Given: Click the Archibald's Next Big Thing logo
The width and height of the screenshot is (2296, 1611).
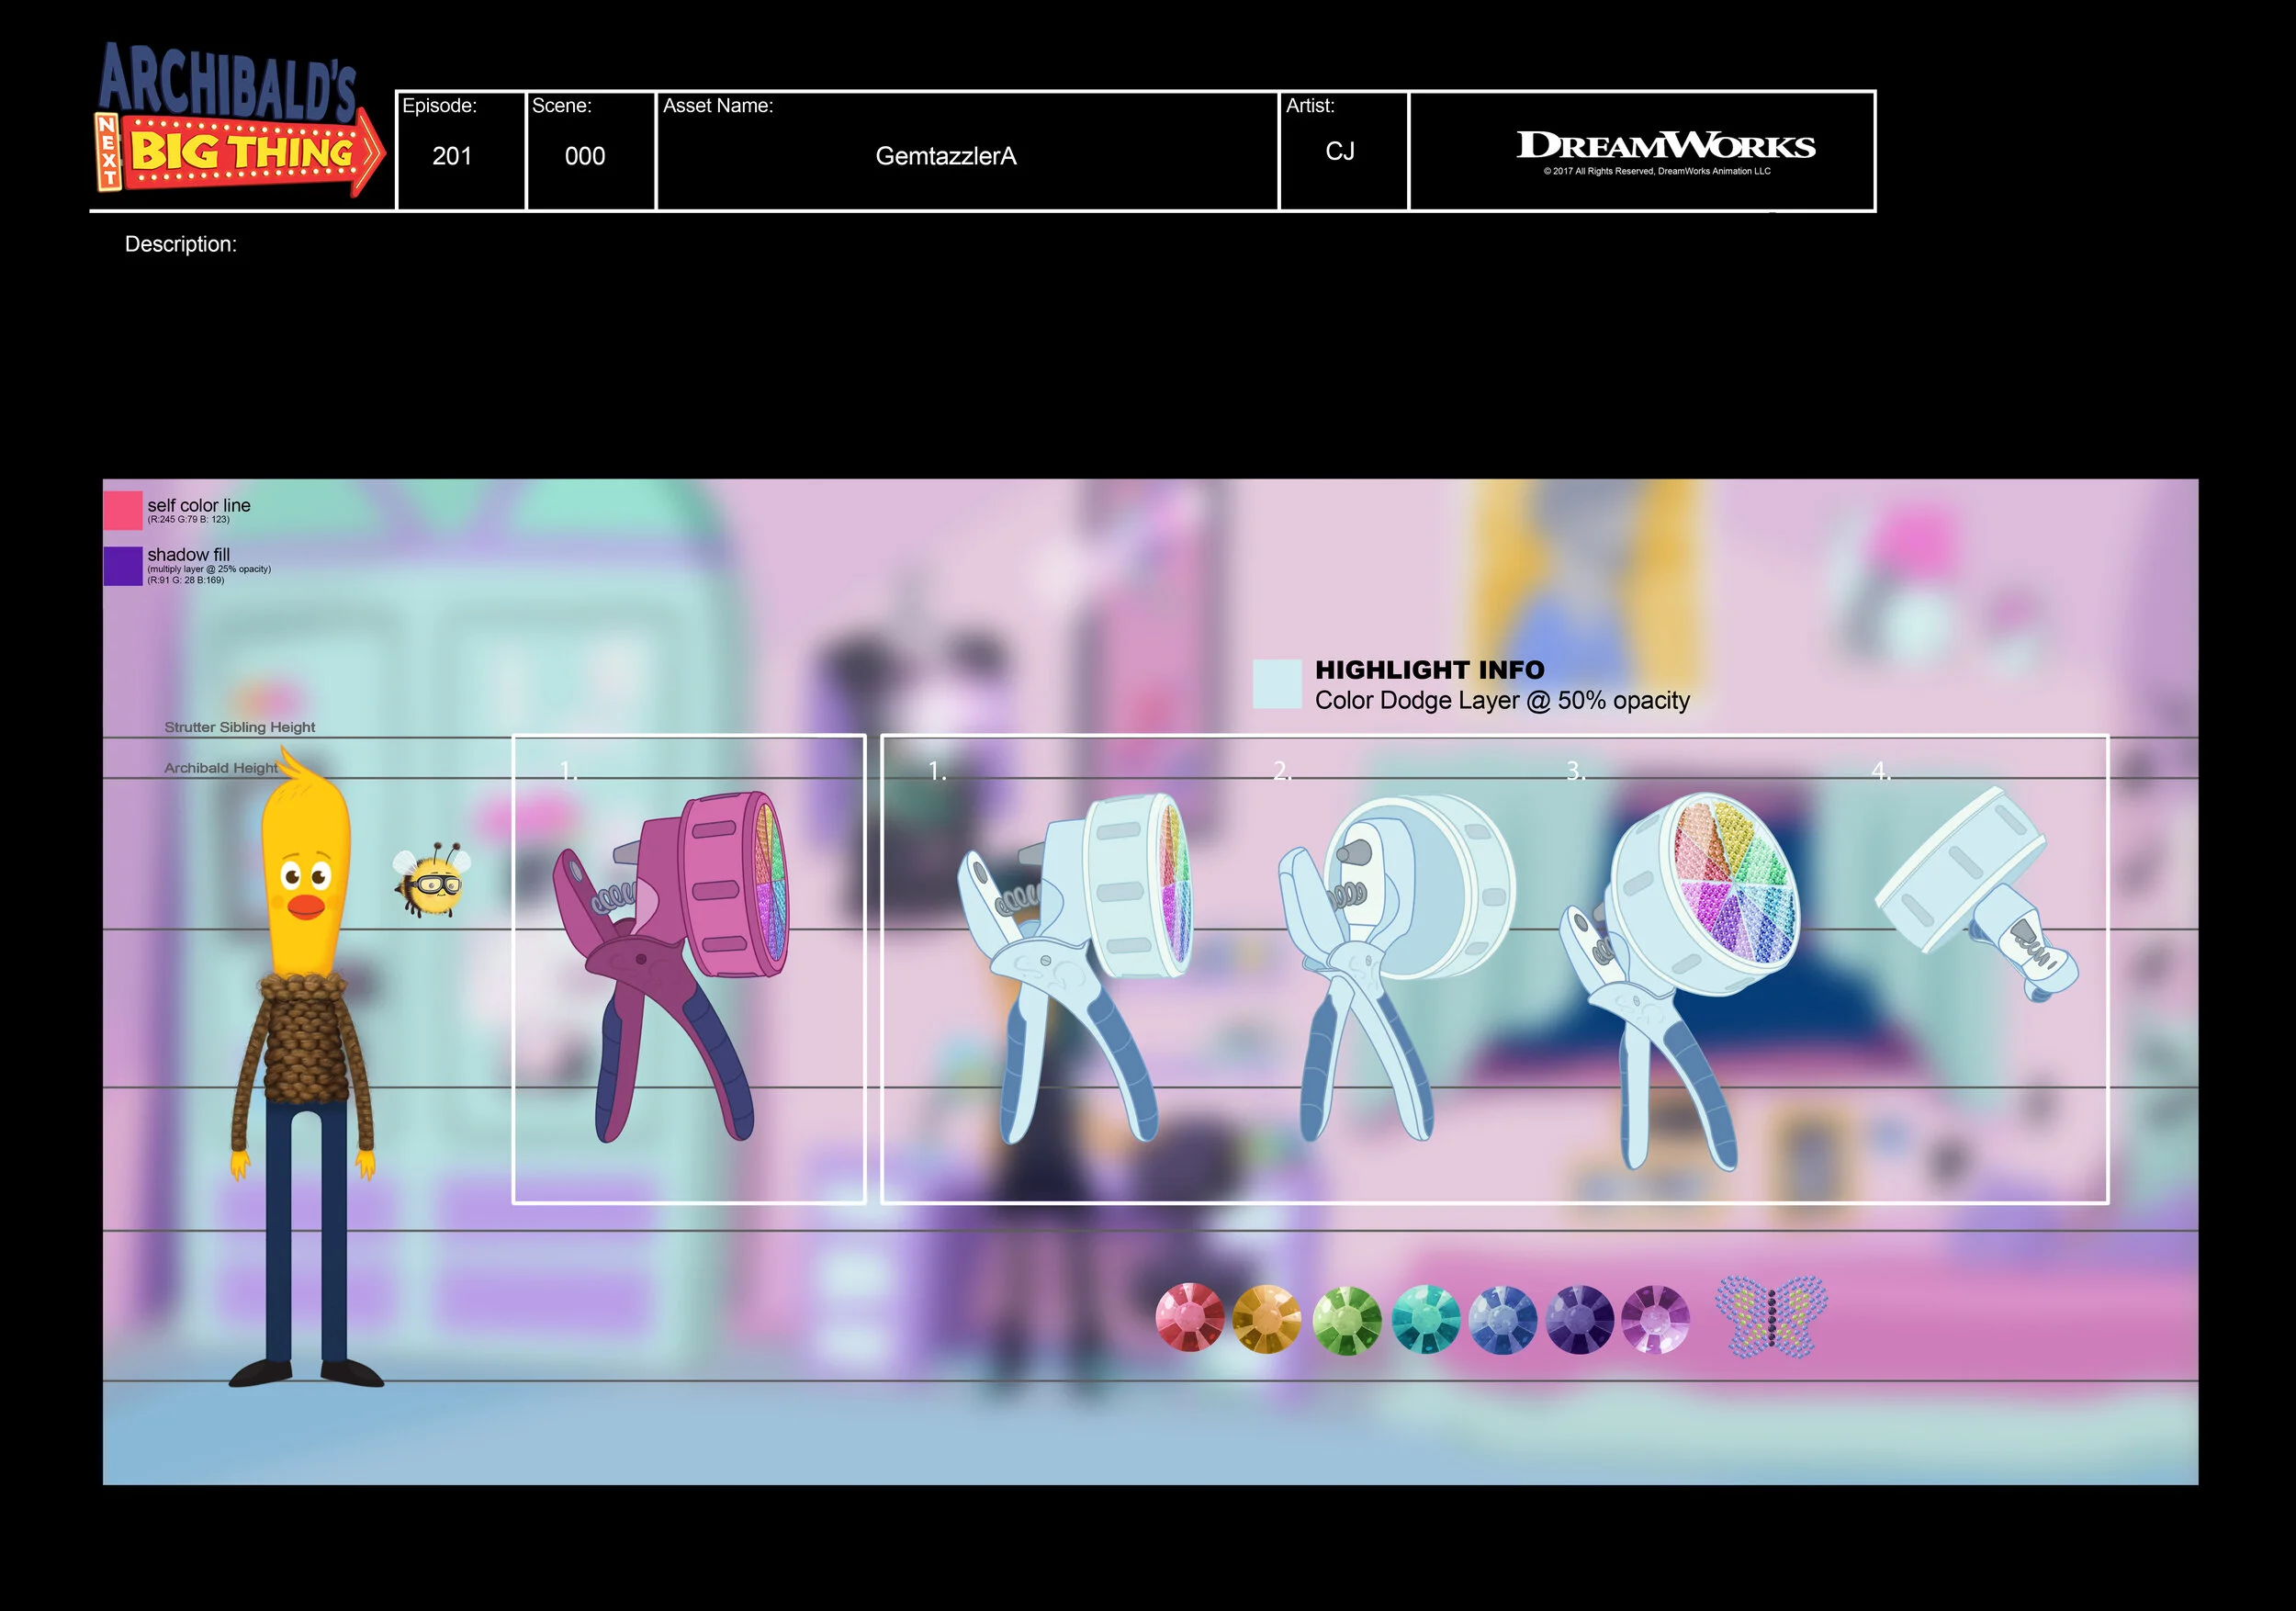Looking at the screenshot, I should [238, 120].
